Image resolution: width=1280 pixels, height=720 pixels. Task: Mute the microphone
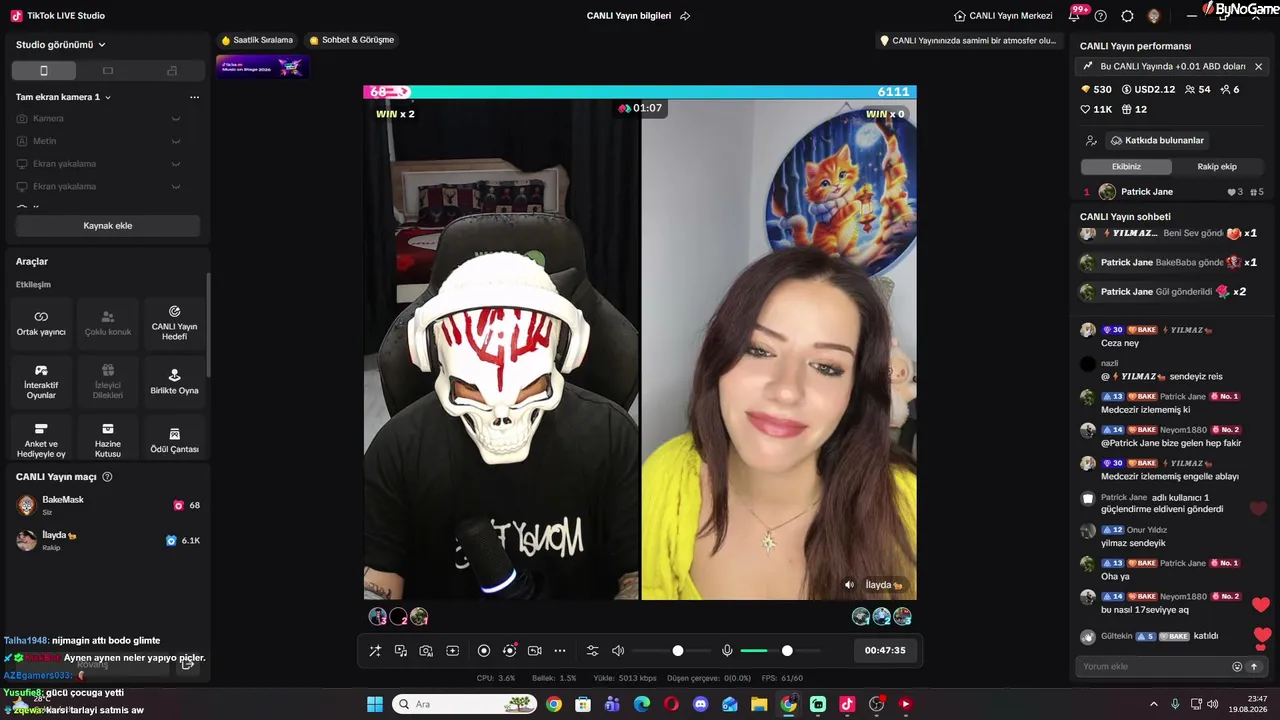(x=727, y=651)
